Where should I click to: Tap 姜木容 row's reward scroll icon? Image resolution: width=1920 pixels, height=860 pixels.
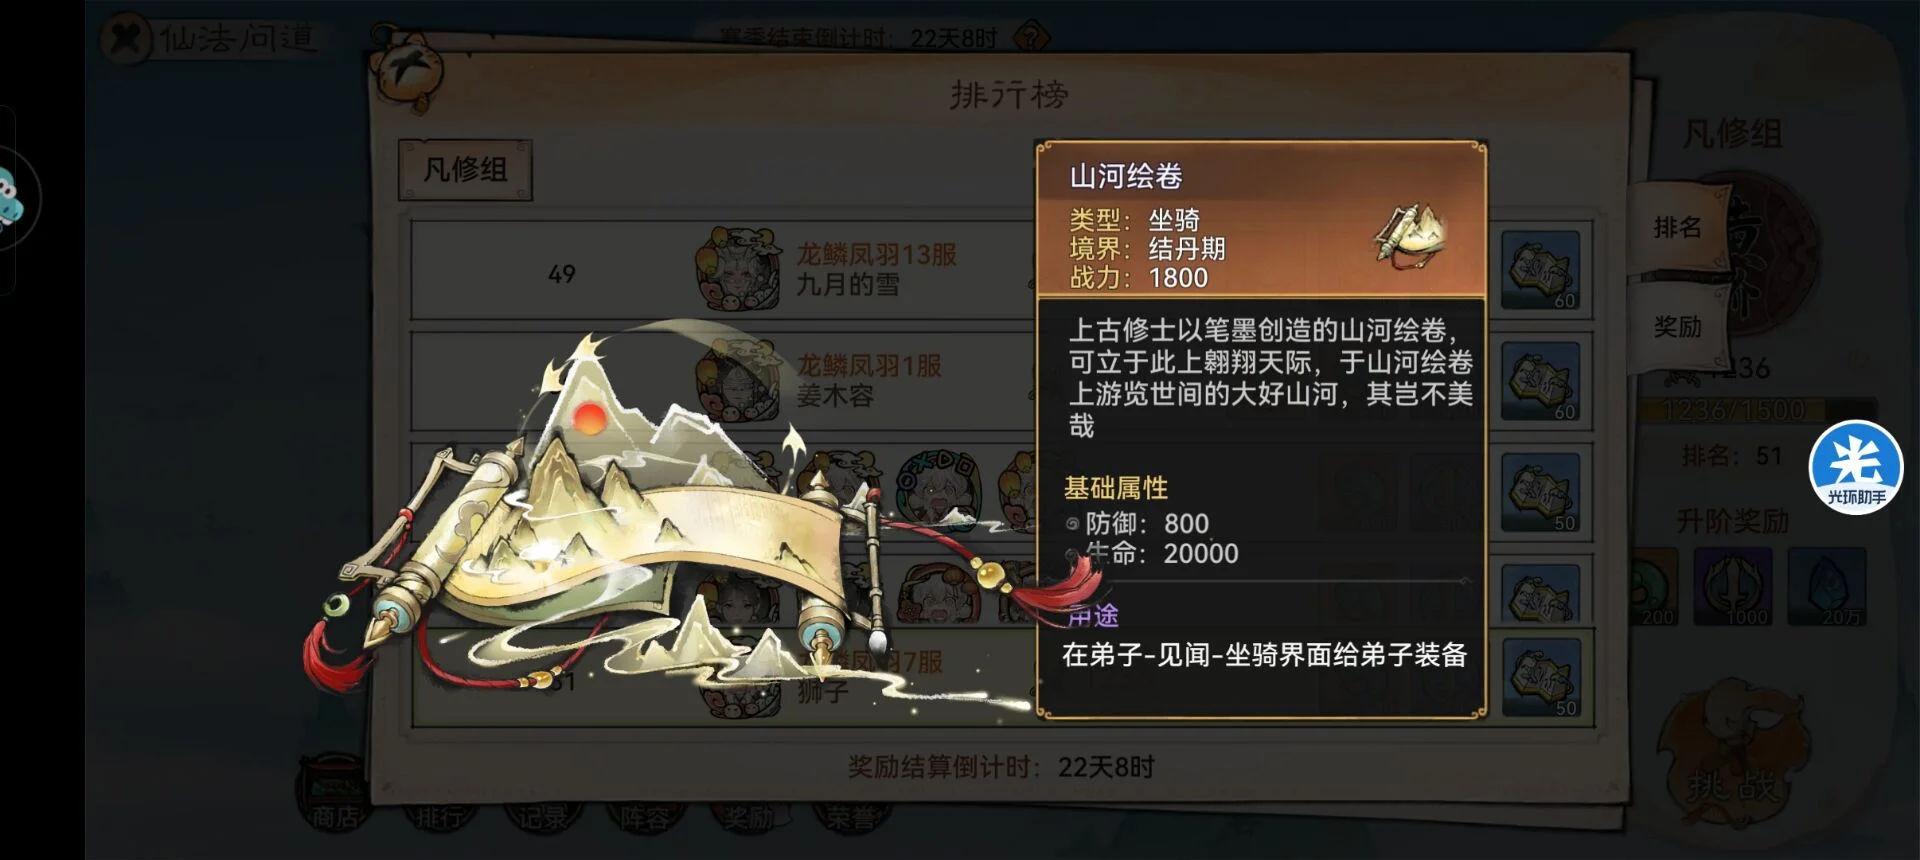pos(1541,382)
